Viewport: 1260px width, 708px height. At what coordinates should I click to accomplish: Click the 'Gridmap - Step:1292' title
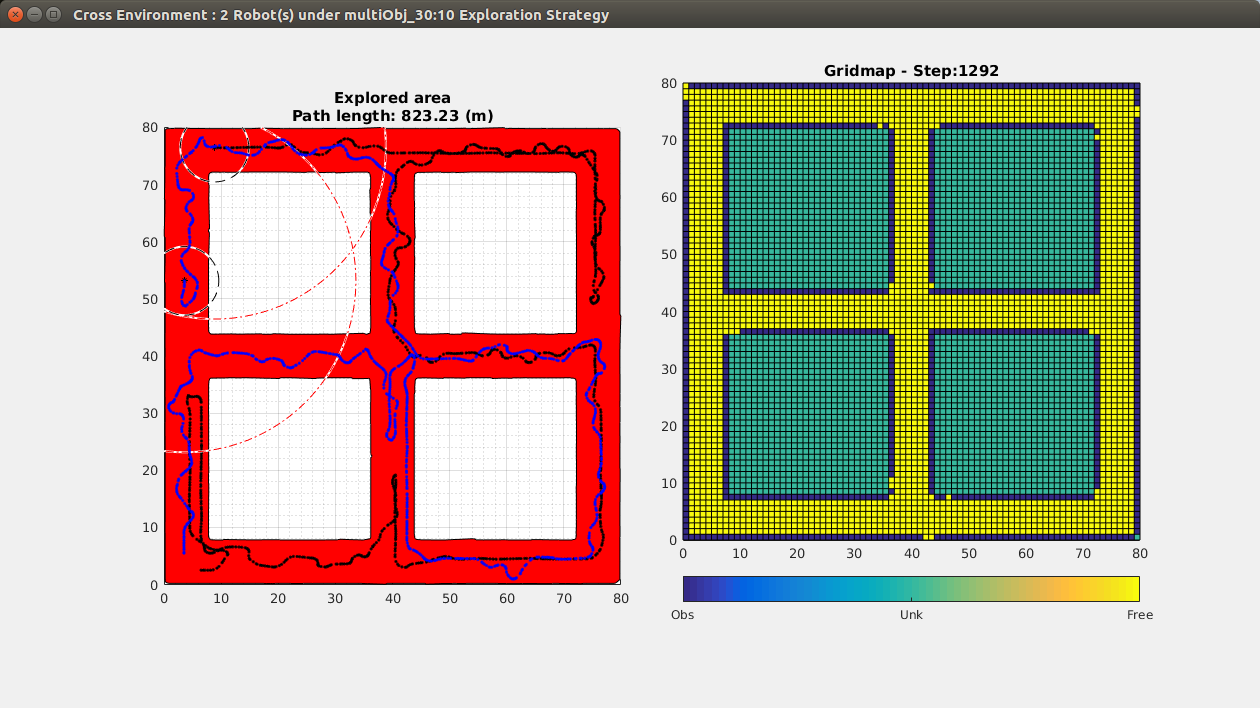[x=911, y=71]
